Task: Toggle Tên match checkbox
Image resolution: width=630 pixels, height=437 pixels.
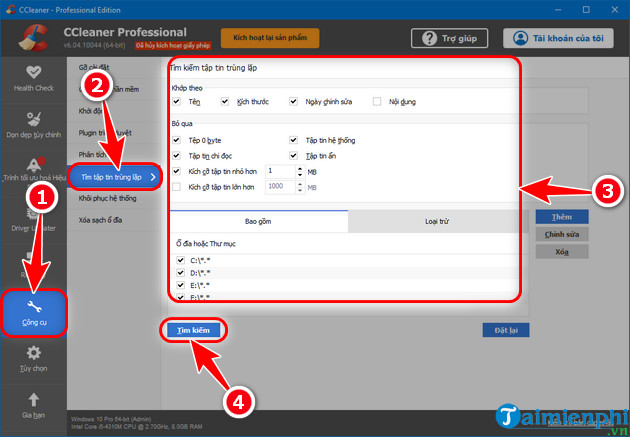Action: [176, 101]
